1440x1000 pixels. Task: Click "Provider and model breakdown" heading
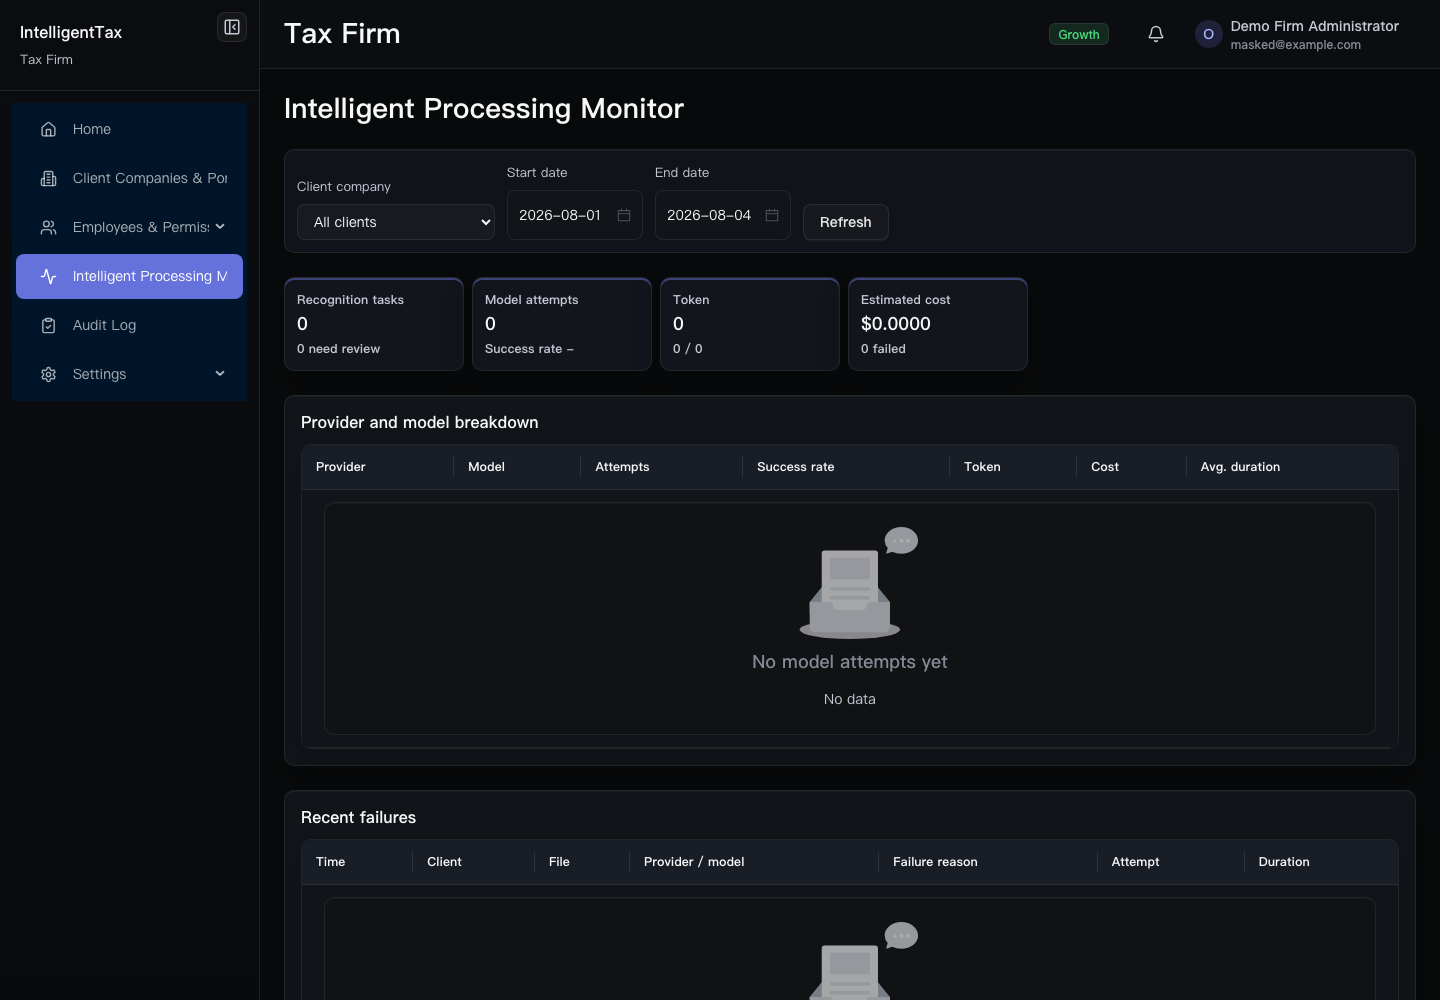tap(420, 422)
